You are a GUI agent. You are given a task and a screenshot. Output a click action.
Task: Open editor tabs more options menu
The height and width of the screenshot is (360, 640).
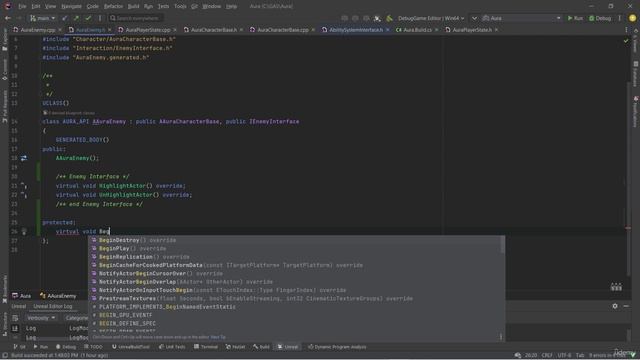tap(626, 30)
